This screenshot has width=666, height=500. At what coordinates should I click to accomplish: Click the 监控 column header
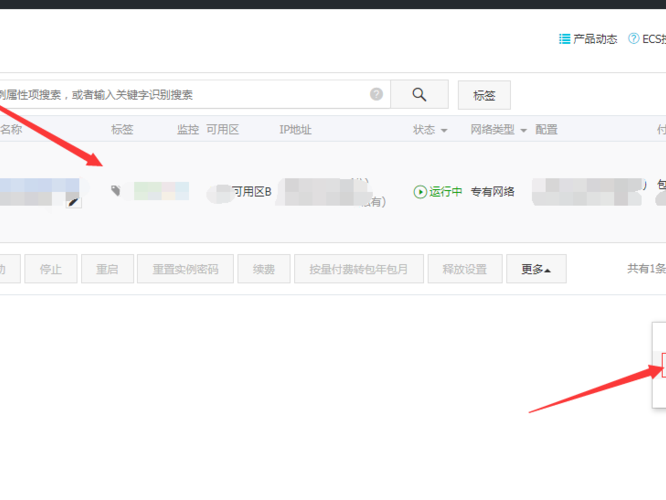coord(188,130)
